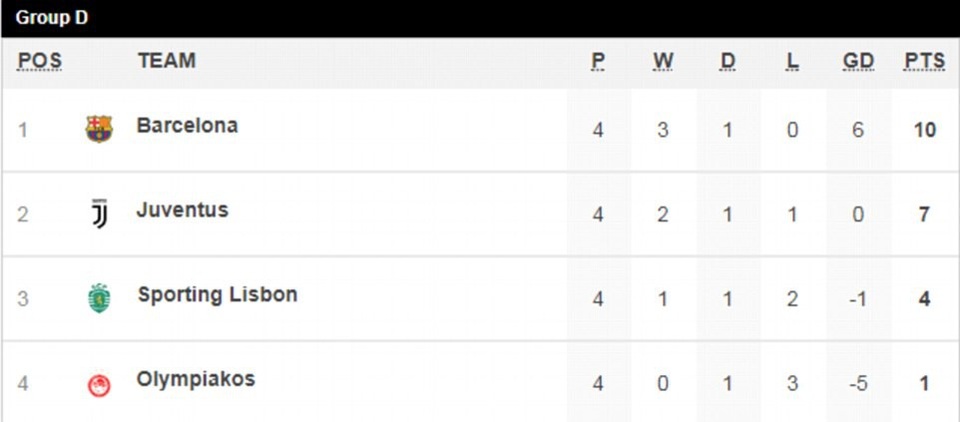Sort by the L (losses) column header
The image size is (960, 422).
click(793, 61)
